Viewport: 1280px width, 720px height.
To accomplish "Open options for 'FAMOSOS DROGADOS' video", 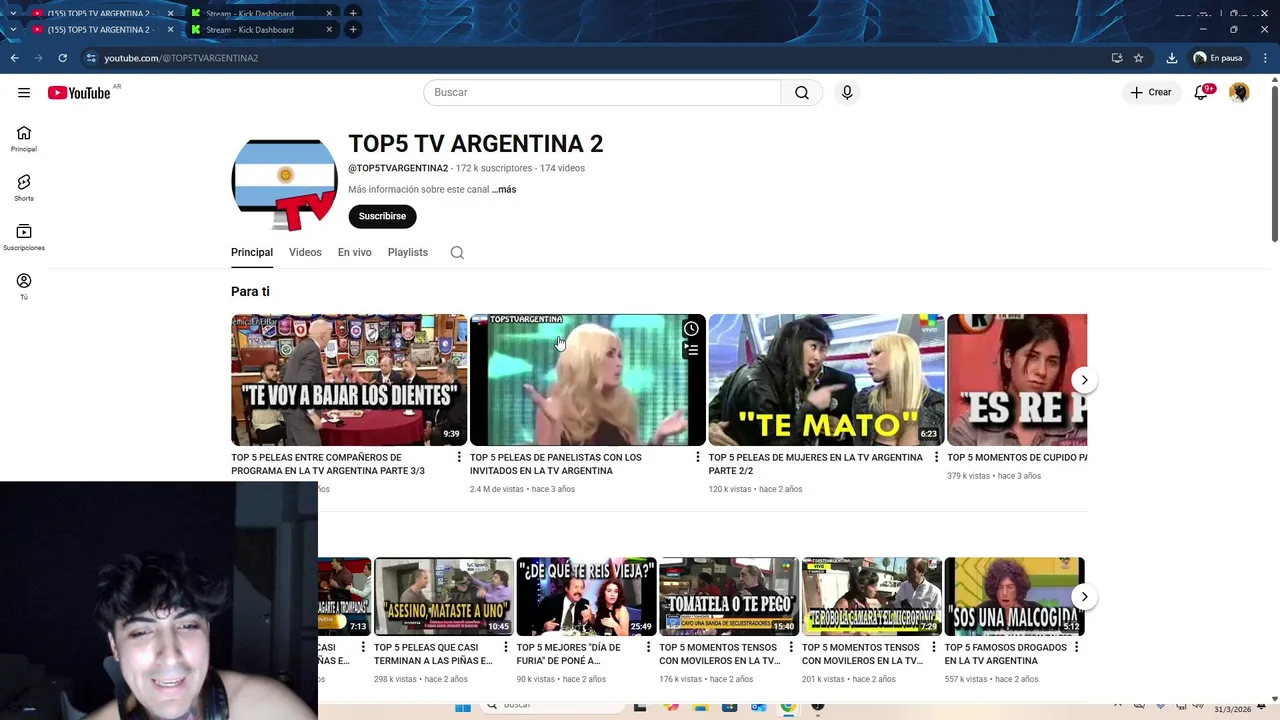I will 1076,647.
